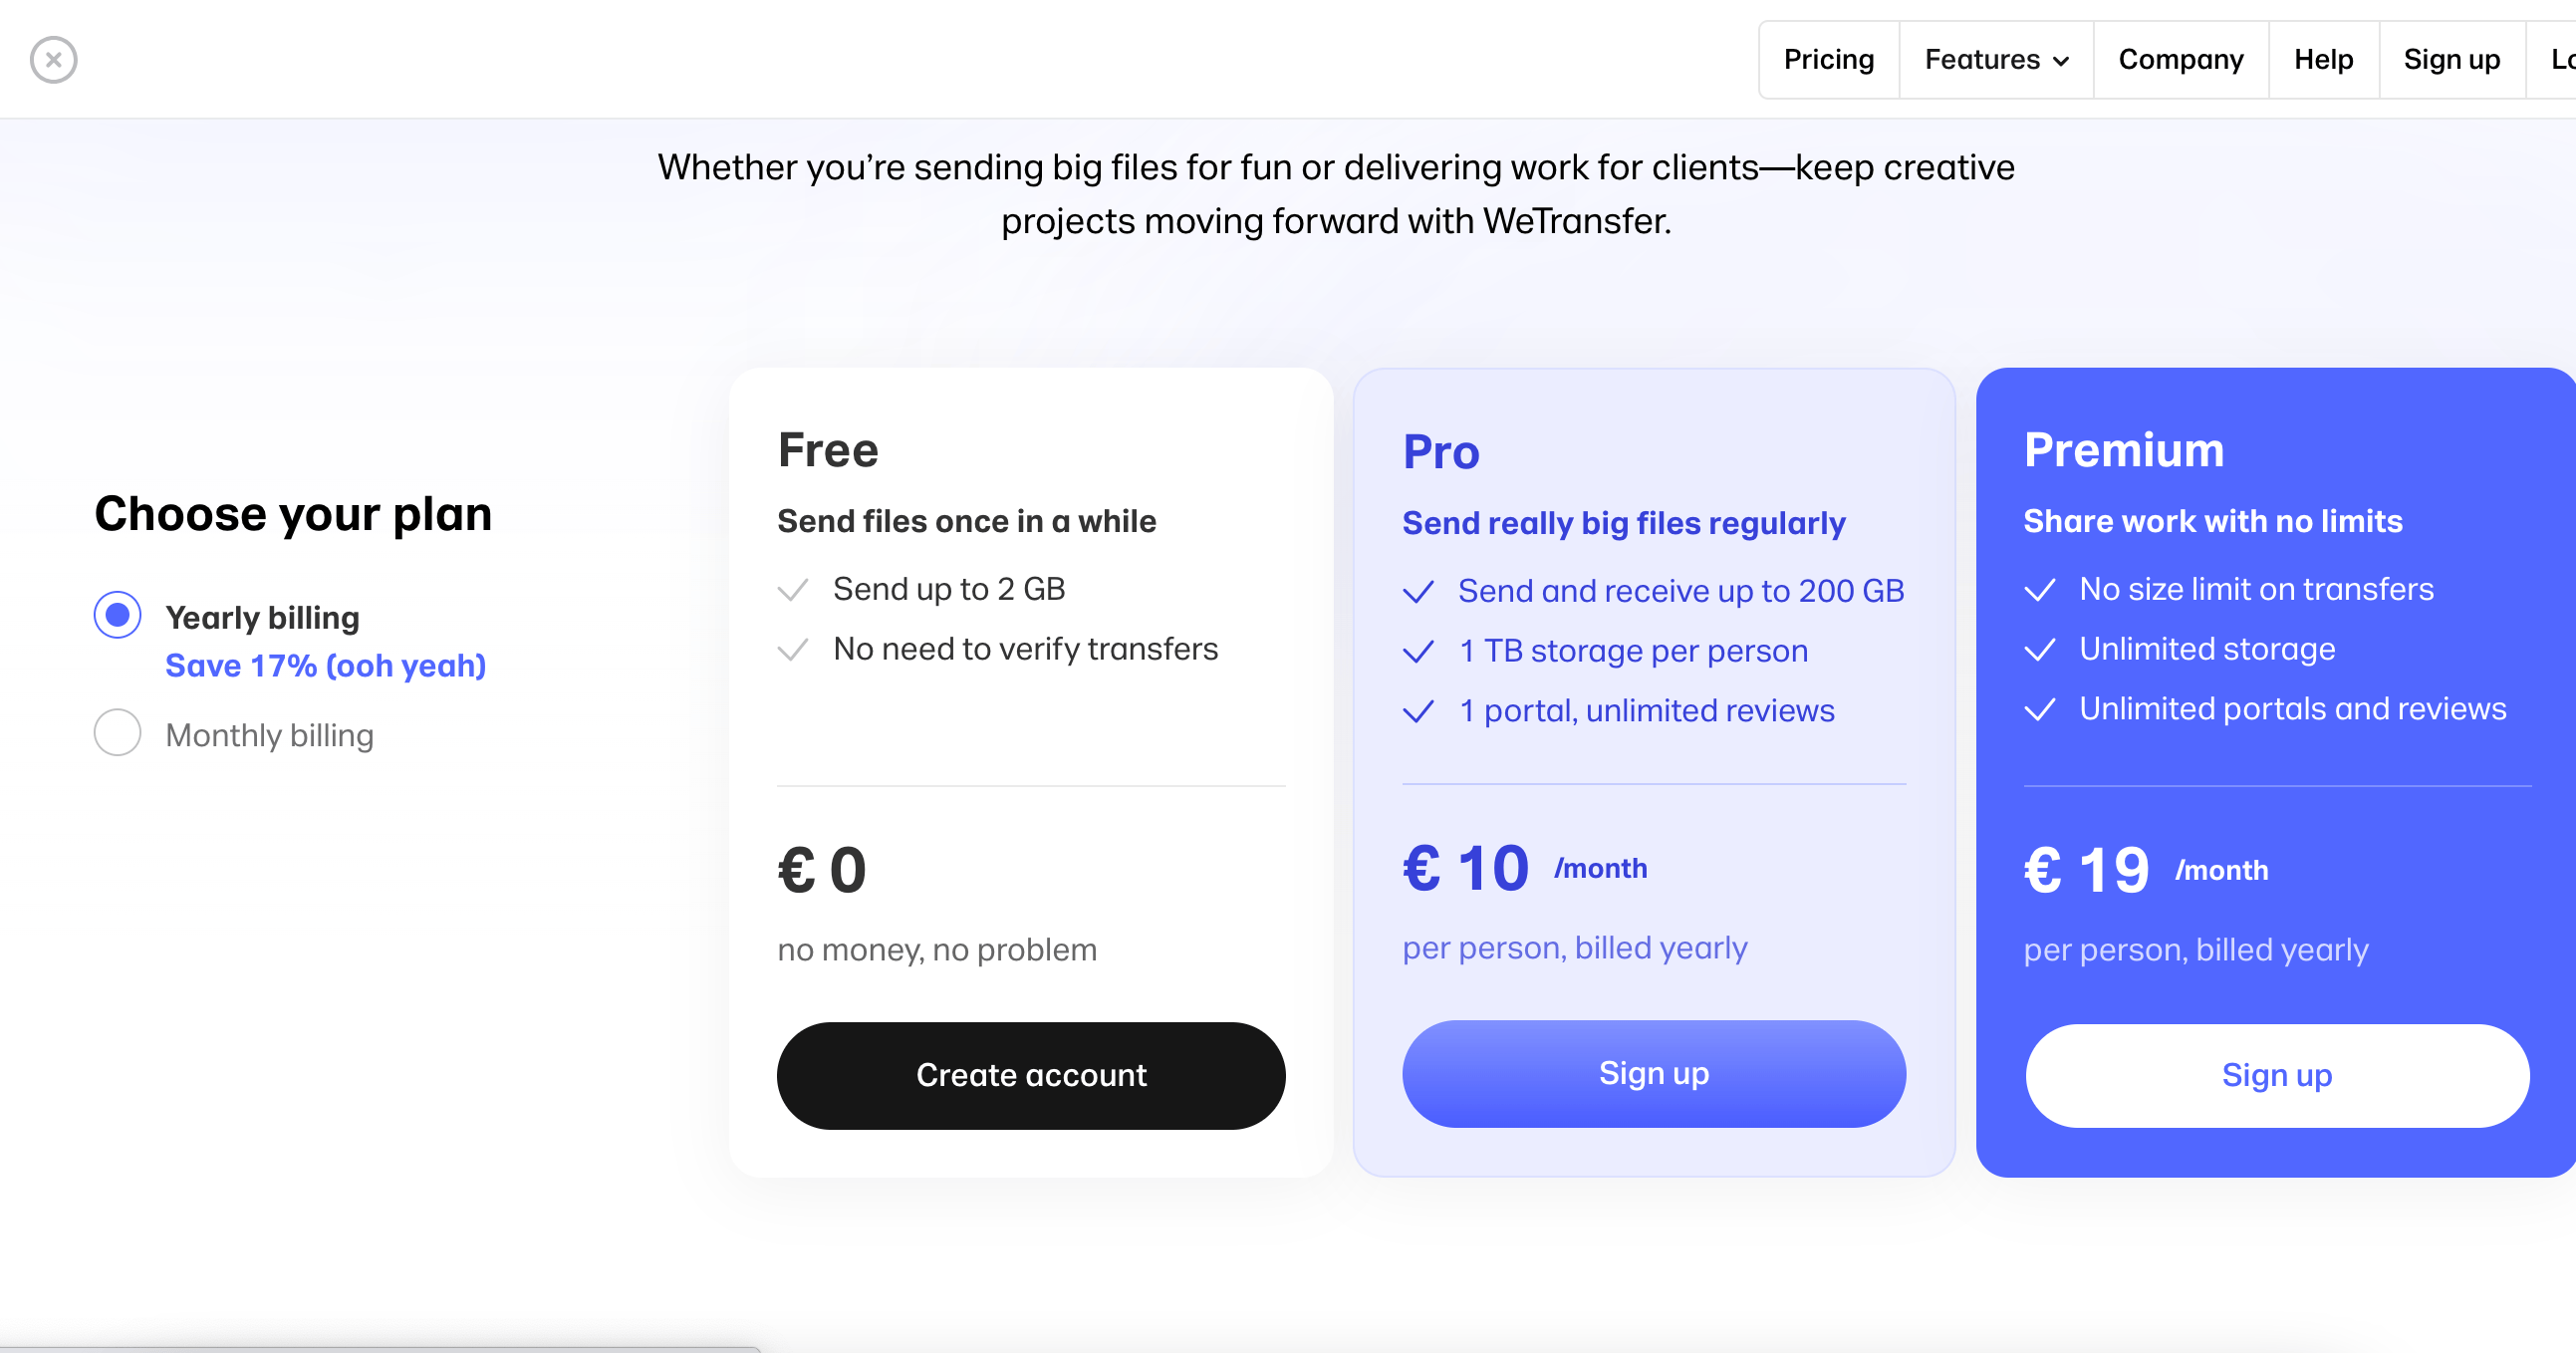Open the Help section
This screenshot has width=2576, height=1353.
tap(2322, 60)
